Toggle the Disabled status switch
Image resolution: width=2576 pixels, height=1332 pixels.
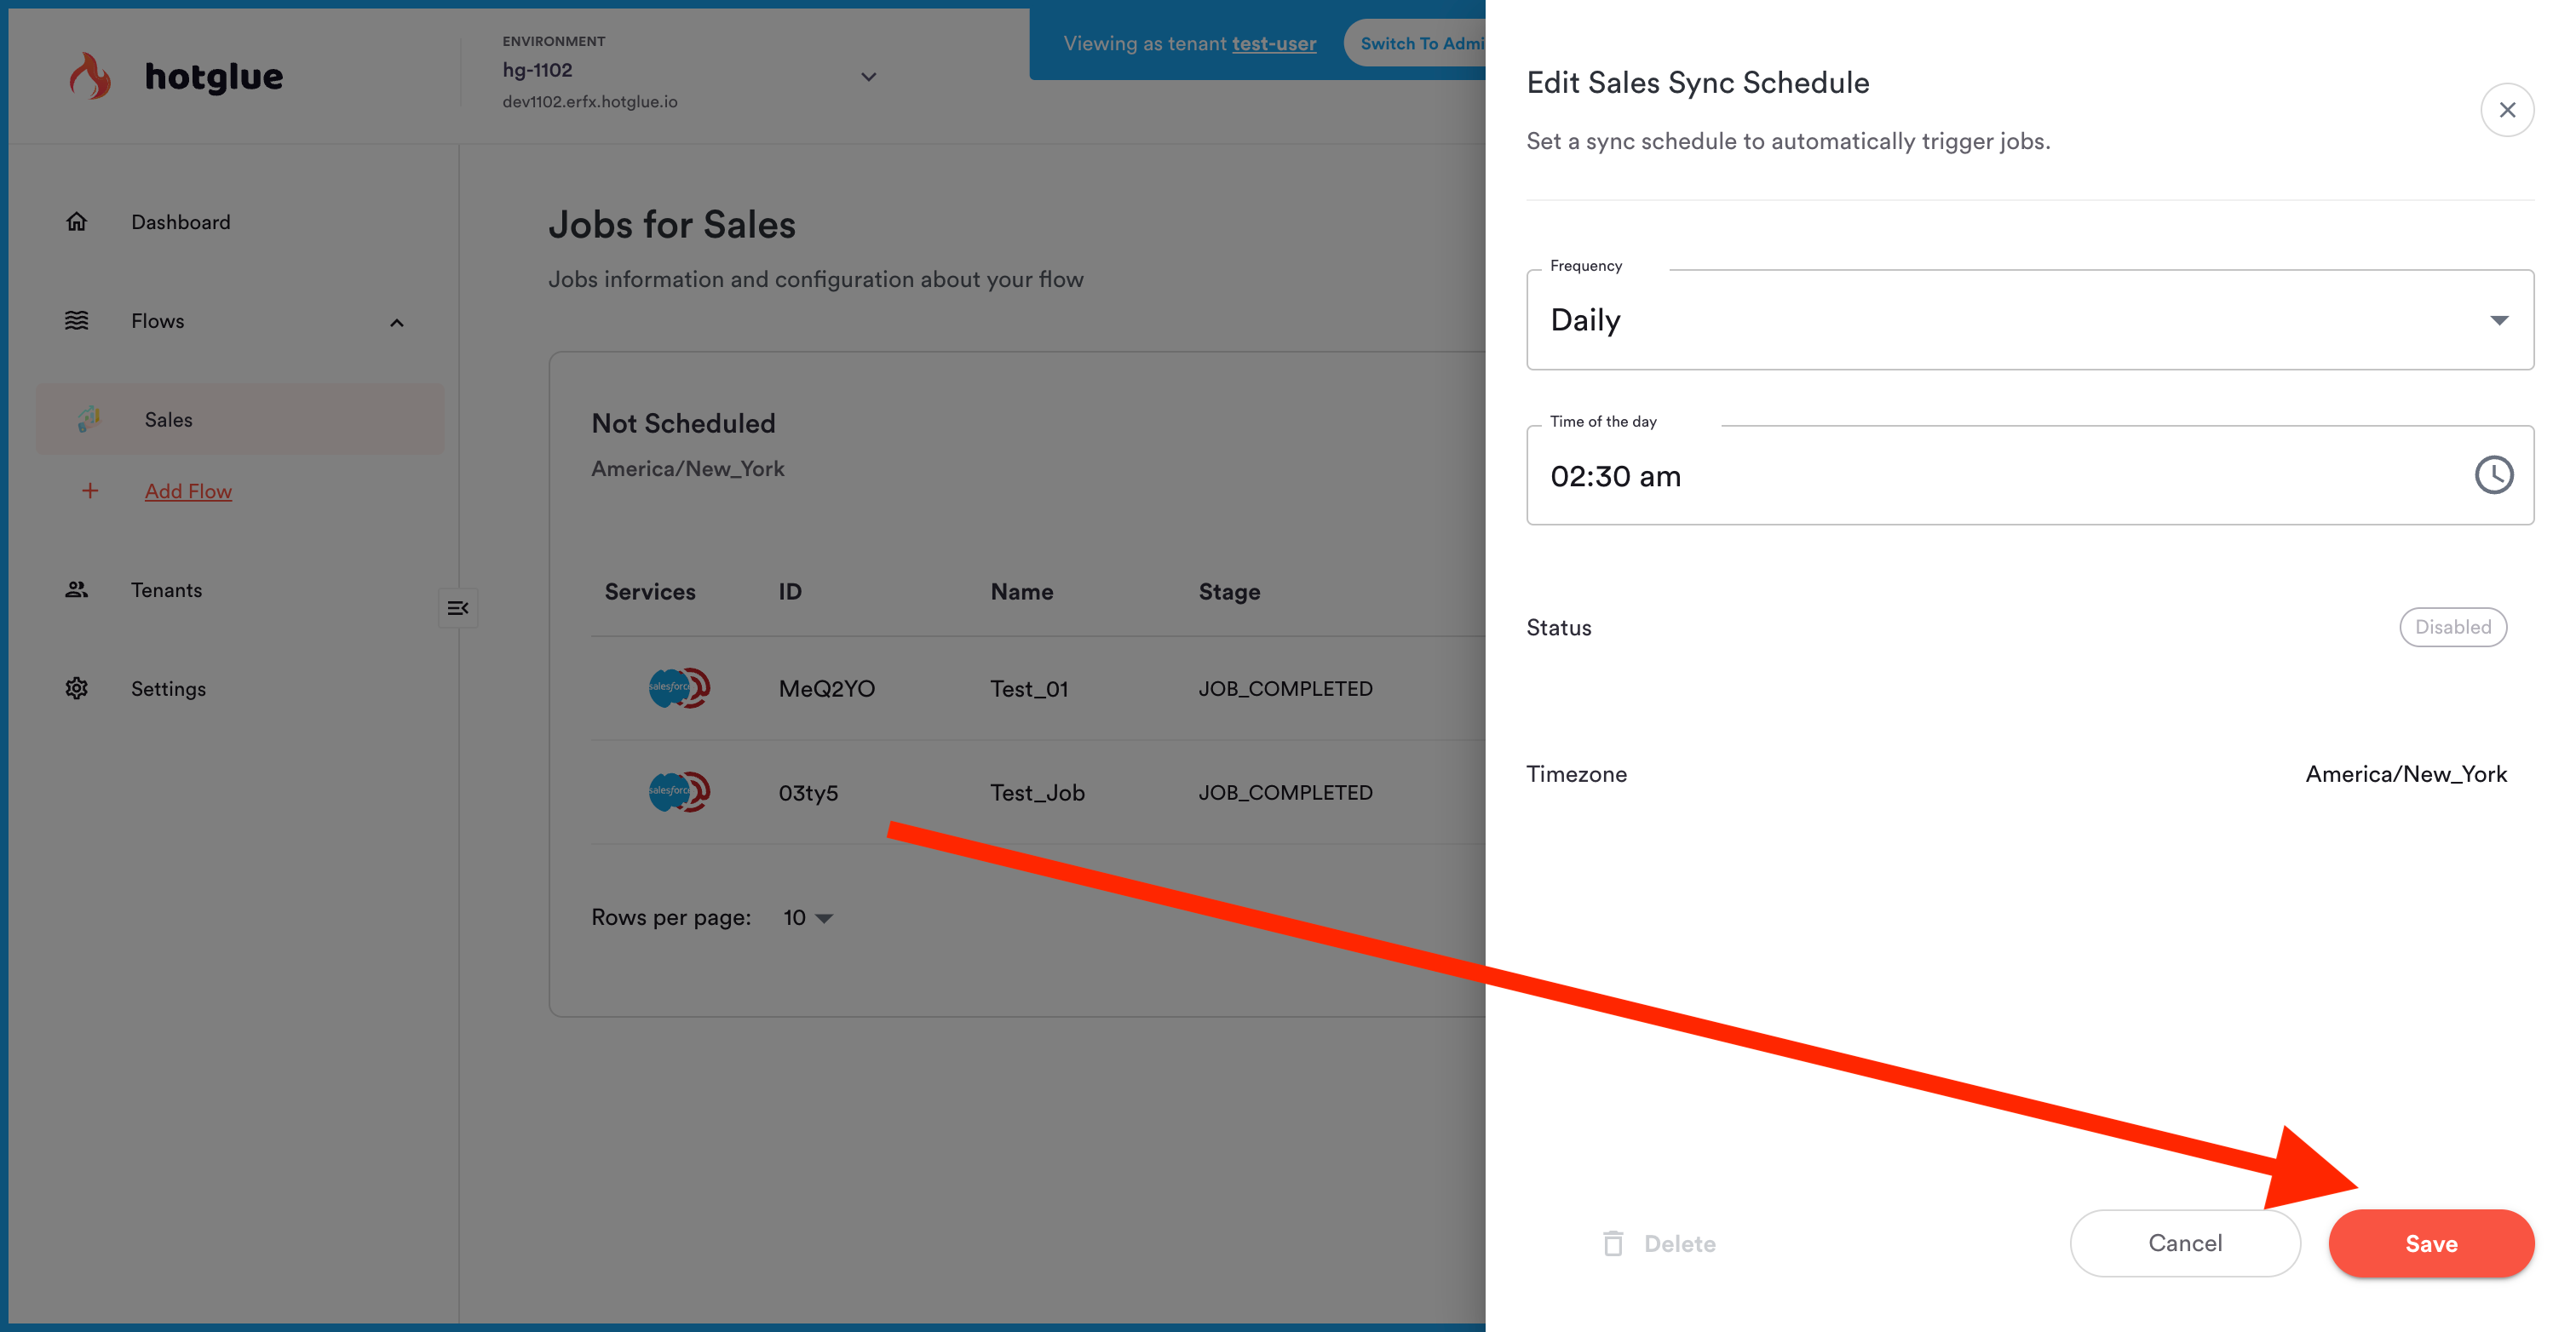click(x=2452, y=627)
